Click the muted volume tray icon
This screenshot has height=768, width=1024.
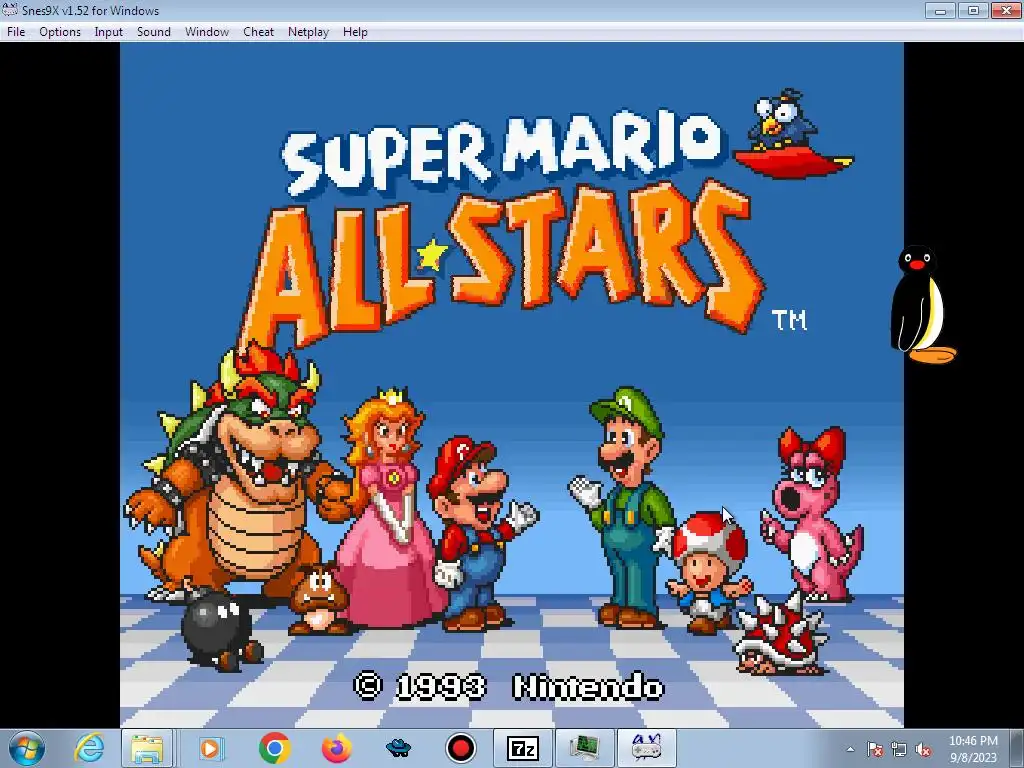pos(923,750)
